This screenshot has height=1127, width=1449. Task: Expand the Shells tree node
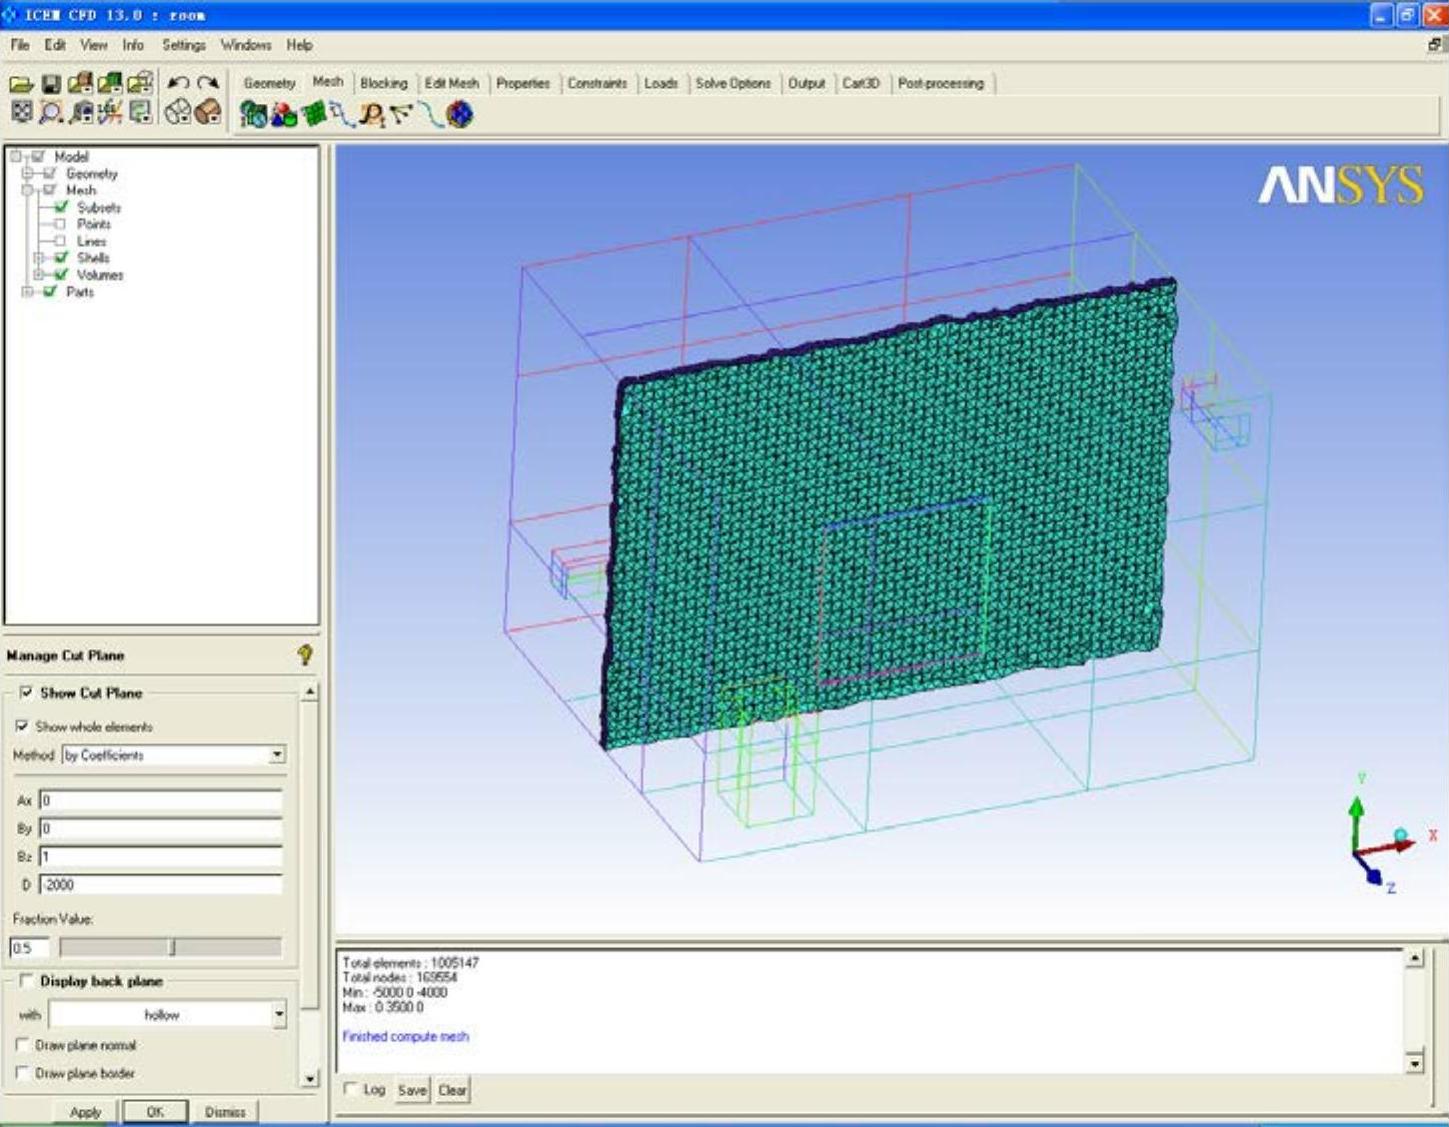click(40, 257)
